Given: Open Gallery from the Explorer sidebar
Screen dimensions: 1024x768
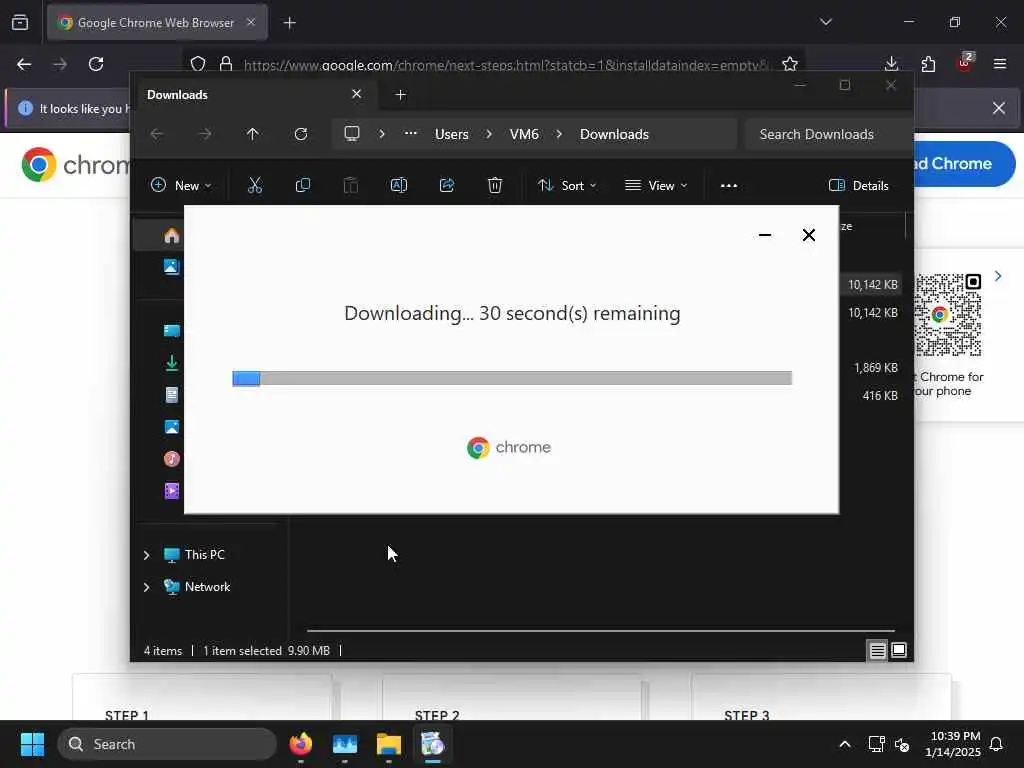Looking at the screenshot, I should 171,266.
